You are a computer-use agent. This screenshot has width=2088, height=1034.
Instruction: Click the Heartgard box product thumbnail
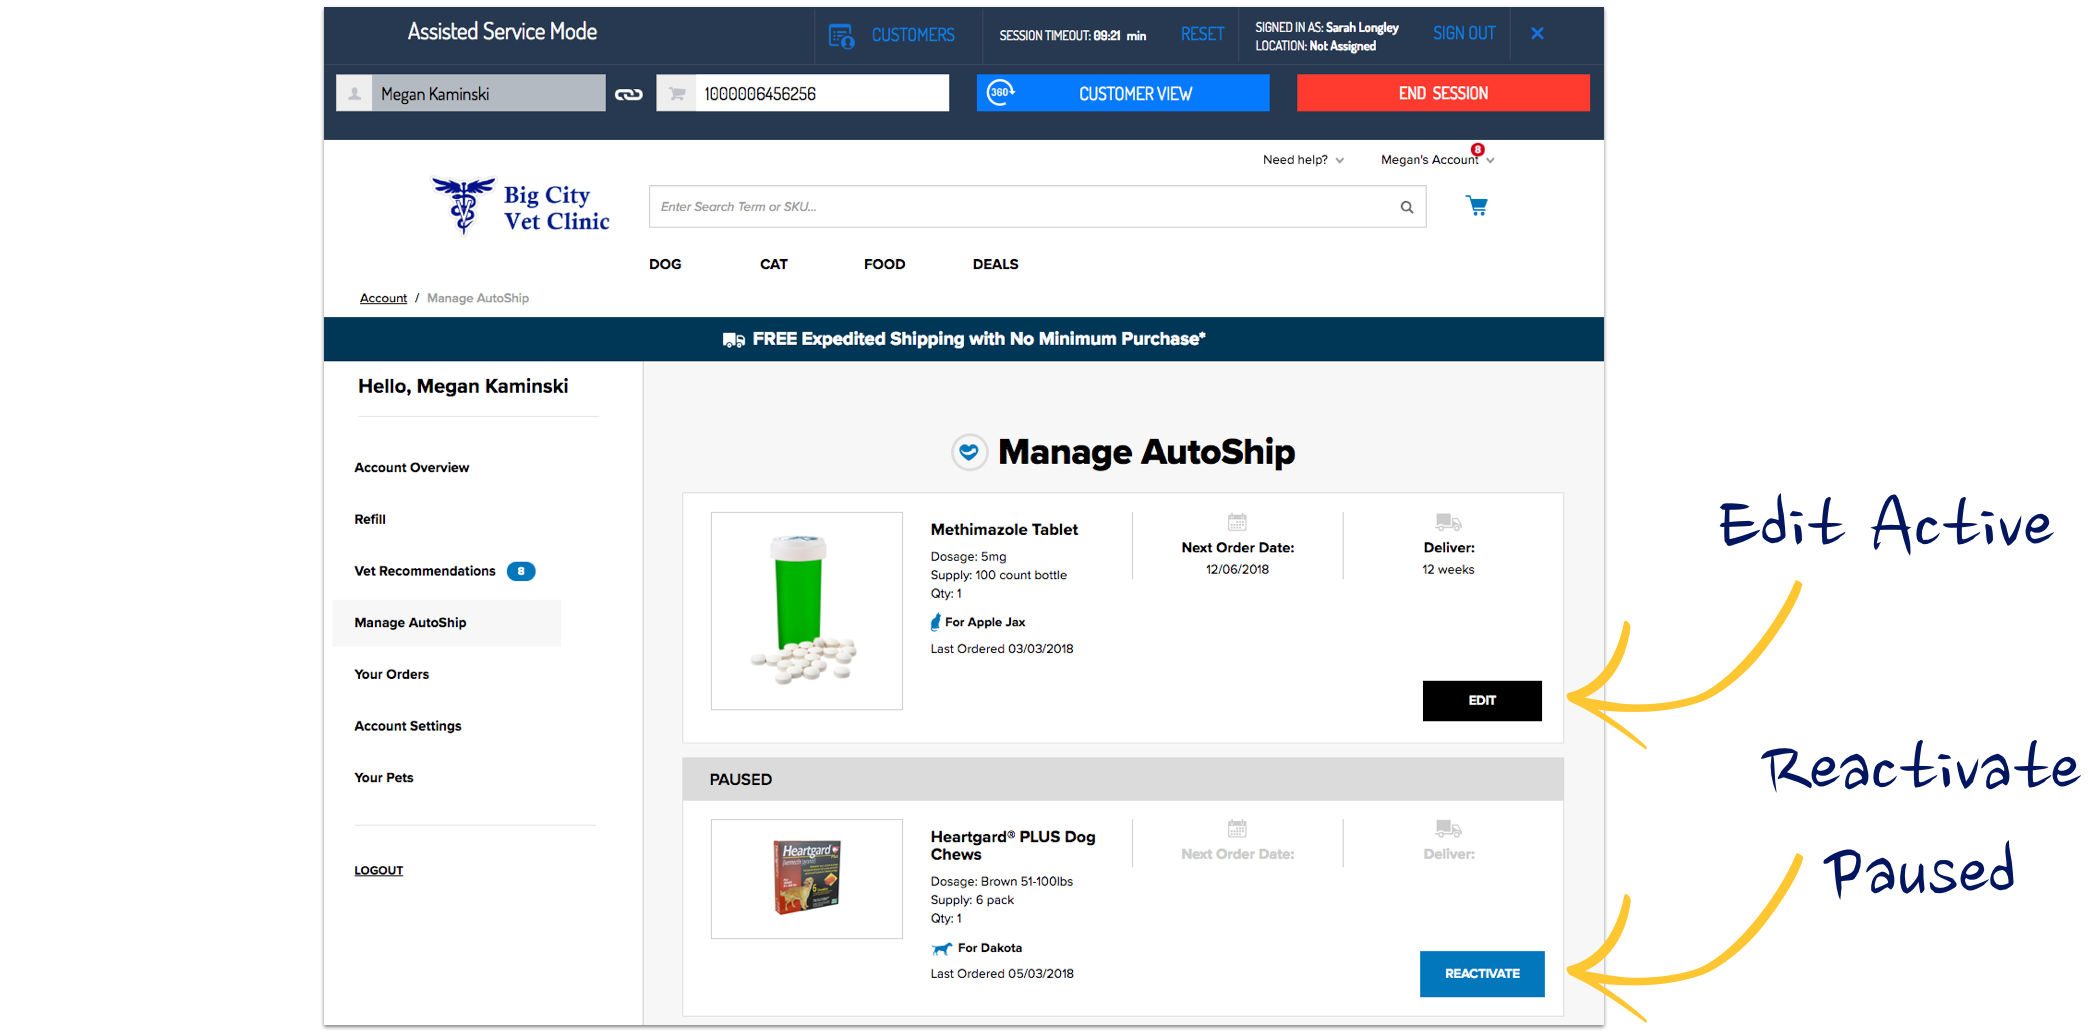[x=807, y=879]
